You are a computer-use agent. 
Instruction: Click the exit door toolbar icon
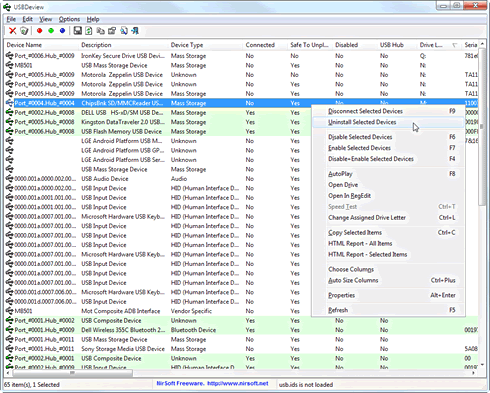click(135, 31)
